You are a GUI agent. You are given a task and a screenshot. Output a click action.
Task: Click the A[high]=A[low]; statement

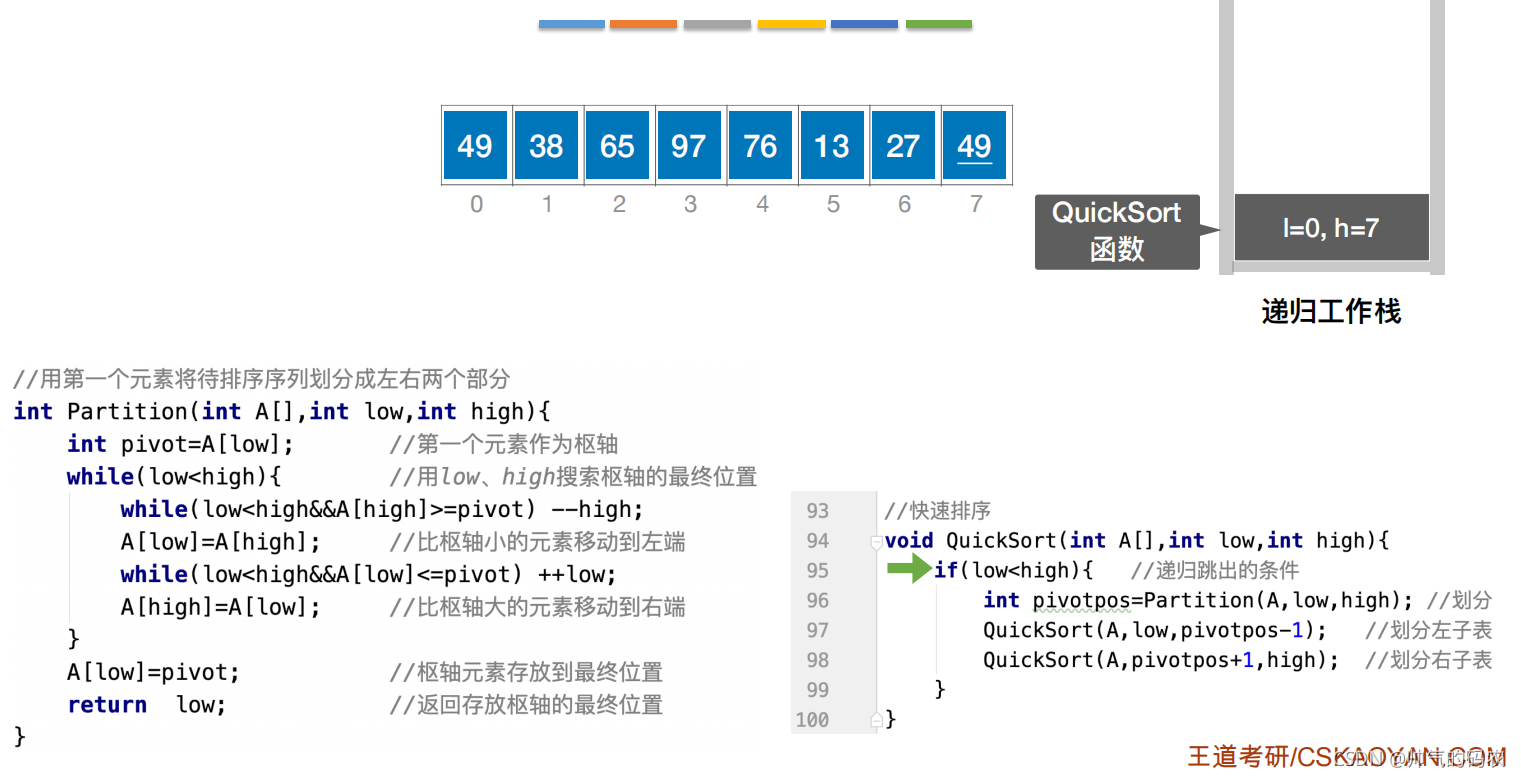point(221,607)
